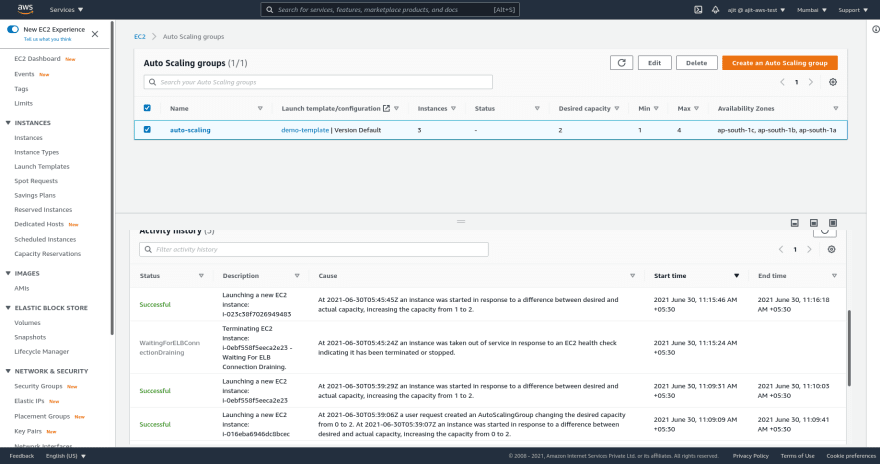Open the Services dropdown menu
880x464 pixels.
point(66,10)
